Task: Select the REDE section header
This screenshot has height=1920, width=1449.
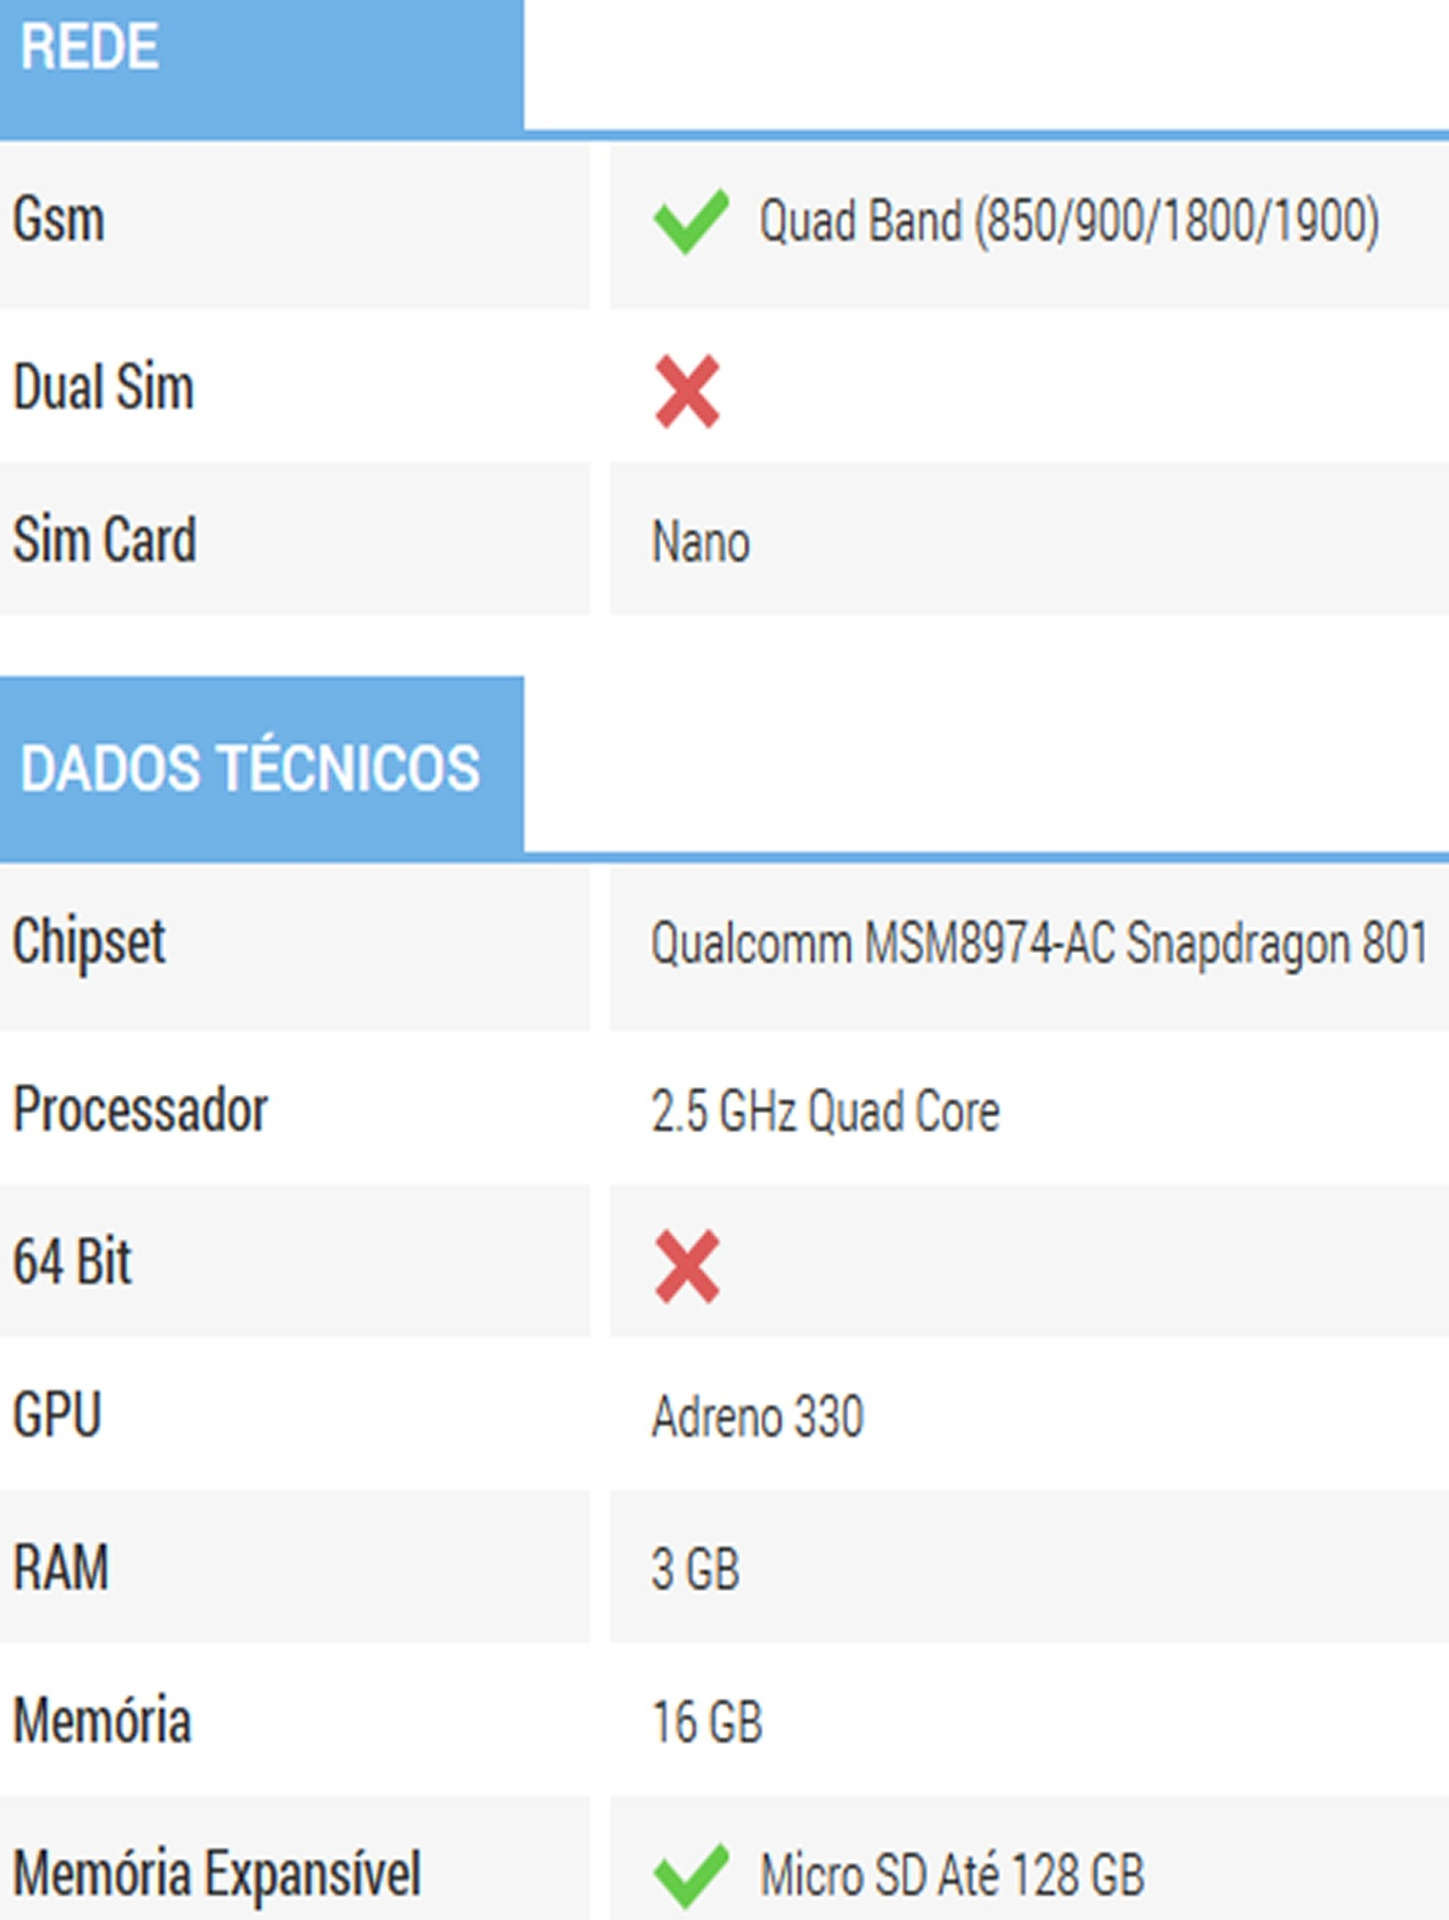Action: 90,48
